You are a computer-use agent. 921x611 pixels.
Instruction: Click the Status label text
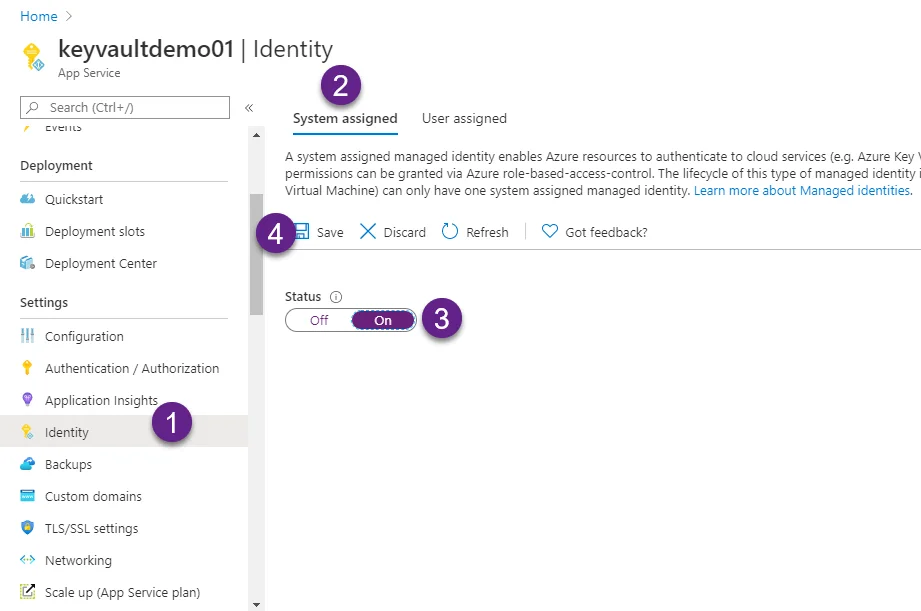click(x=303, y=297)
